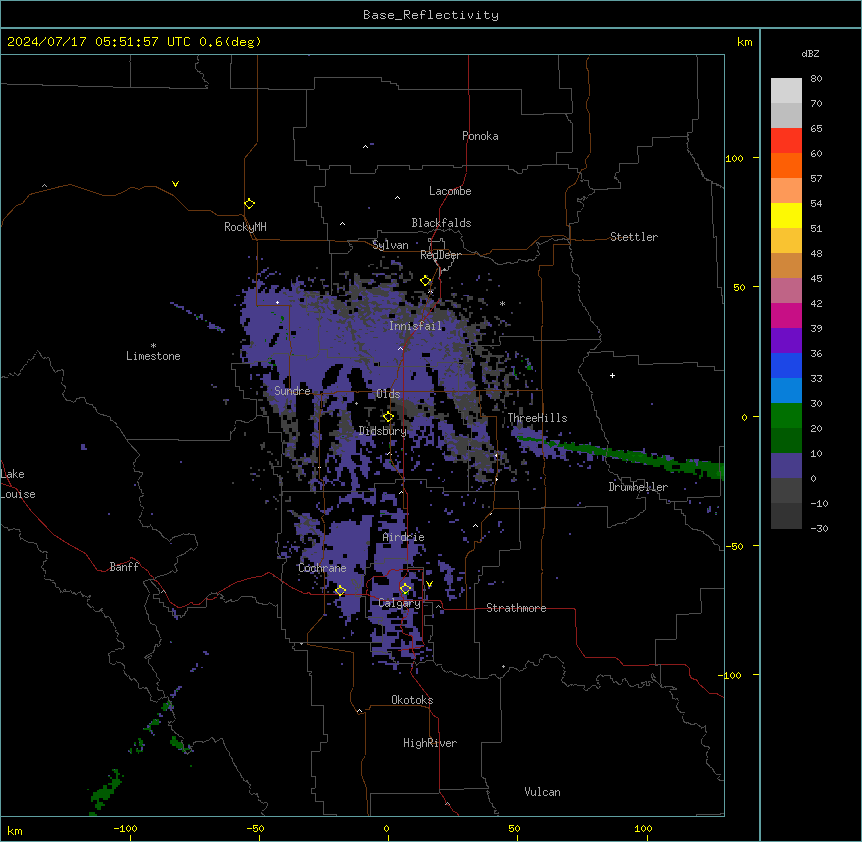862x842 pixels.
Task: Click the yellow diamond marker between Olds and Didsbury
Action: [388, 417]
